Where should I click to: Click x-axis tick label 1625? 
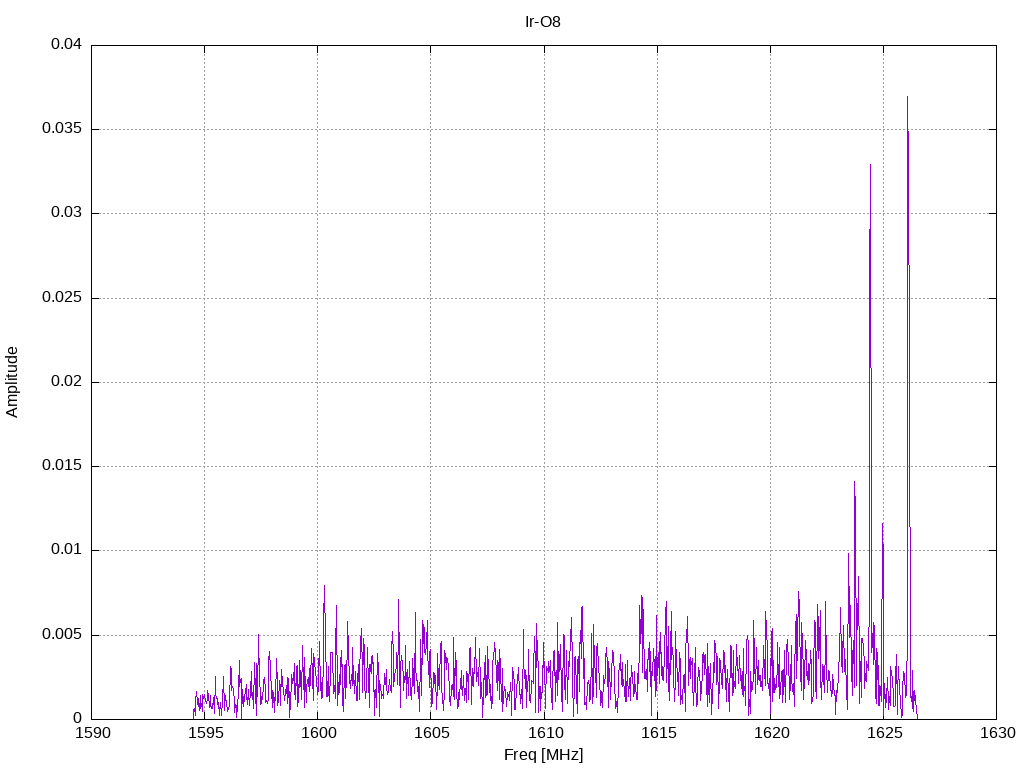[884, 733]
